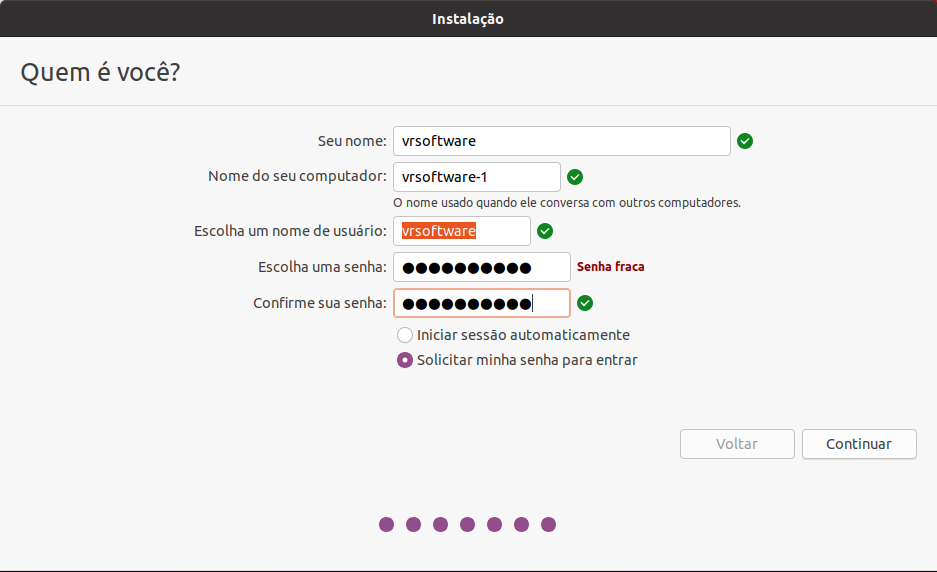937x572 pixels.
Task: Focus the Seu nome text field
Action: pyautogui.click(x=562, y=141)
